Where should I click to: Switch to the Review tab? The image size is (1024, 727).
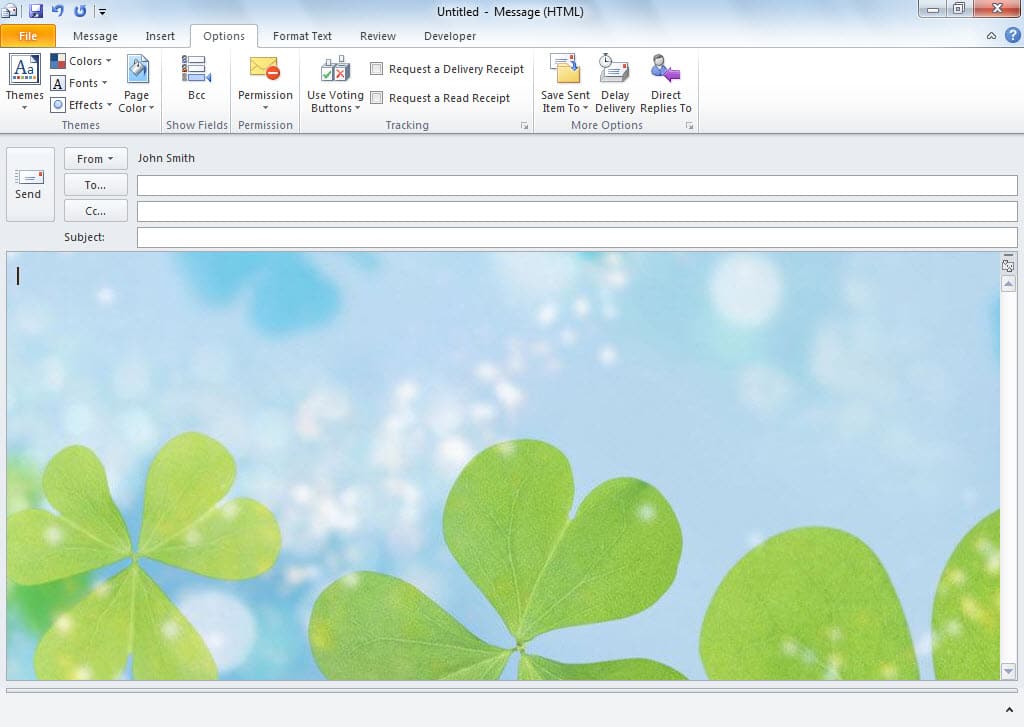(x=377, y=36)
